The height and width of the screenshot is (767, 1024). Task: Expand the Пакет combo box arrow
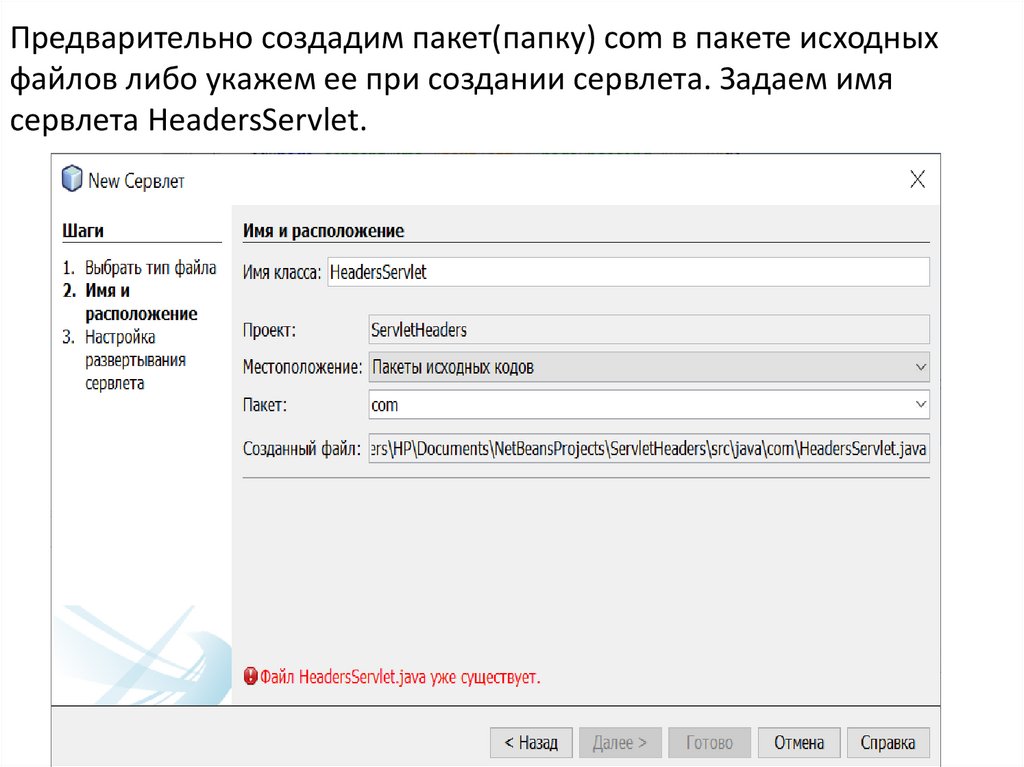point(921,405)
